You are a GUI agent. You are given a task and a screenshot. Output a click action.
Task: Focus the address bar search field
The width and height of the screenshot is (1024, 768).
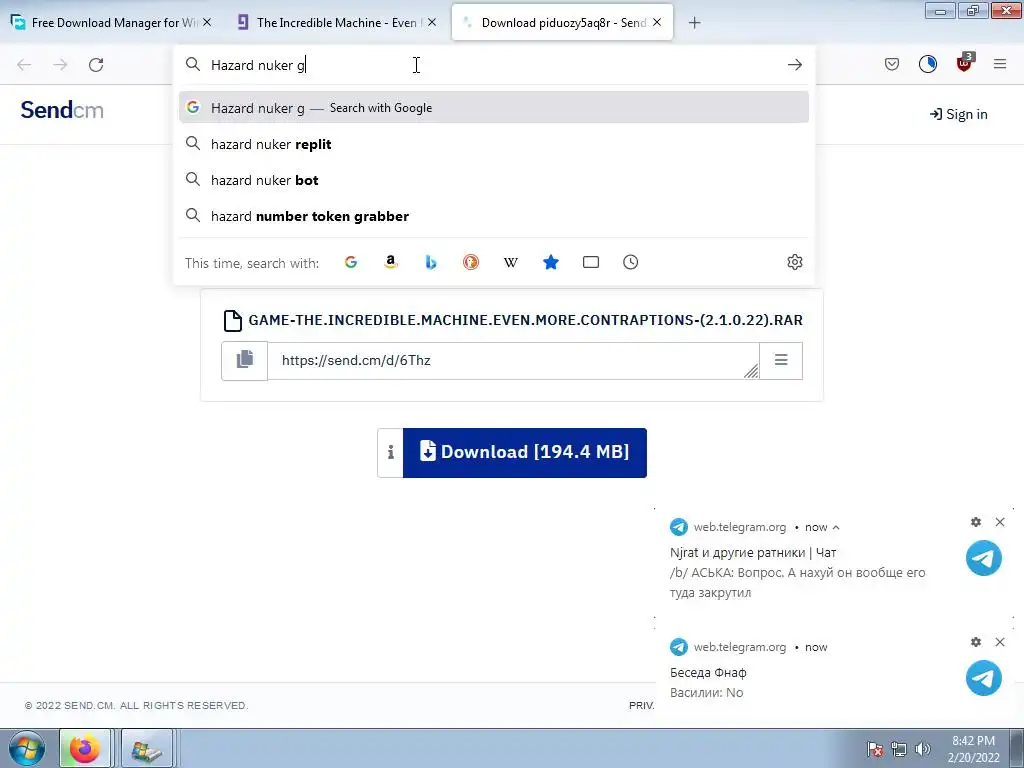494,65
